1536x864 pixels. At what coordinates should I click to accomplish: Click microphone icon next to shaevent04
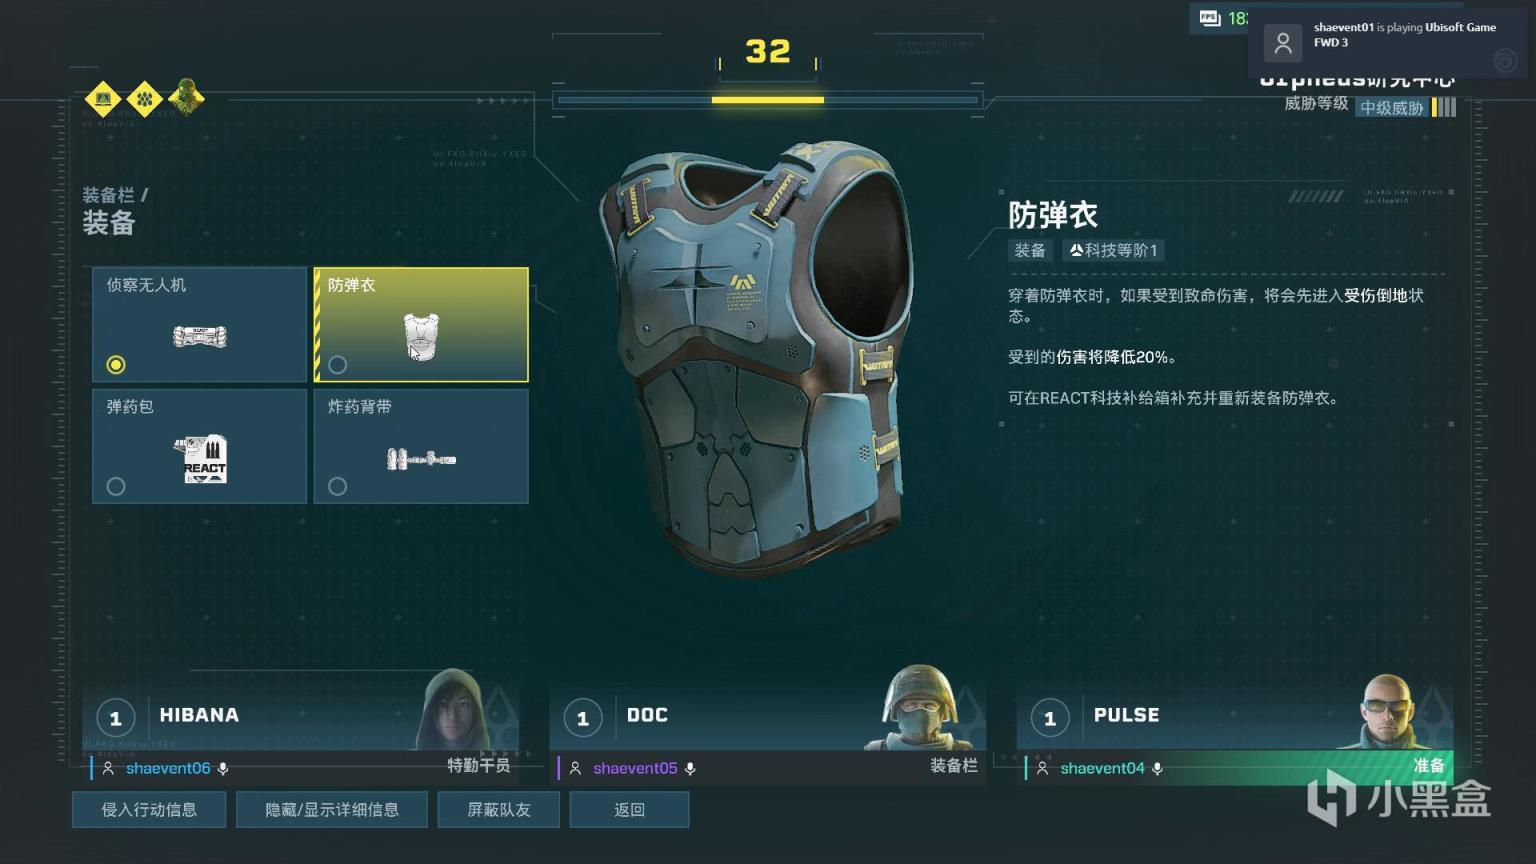[x=1157, y=768]
